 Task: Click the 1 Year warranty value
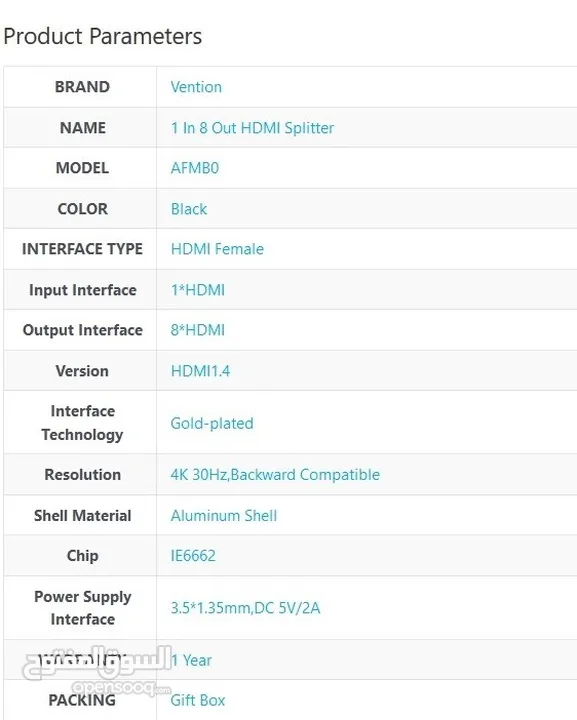(191, 660)
